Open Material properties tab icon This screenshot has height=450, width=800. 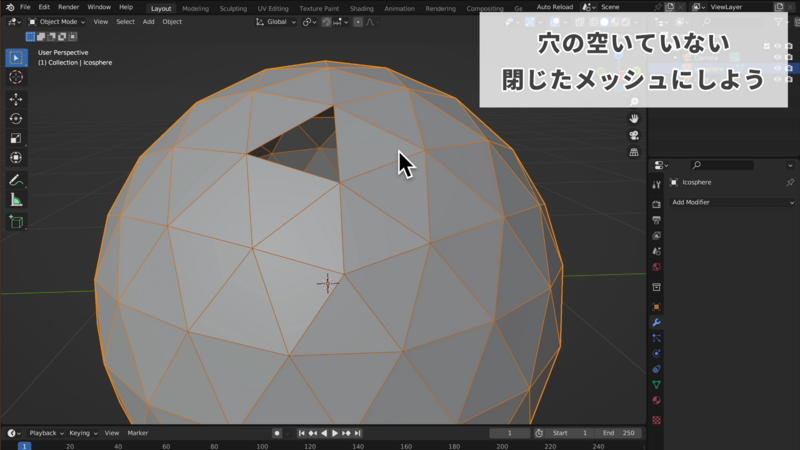(657, 401)
